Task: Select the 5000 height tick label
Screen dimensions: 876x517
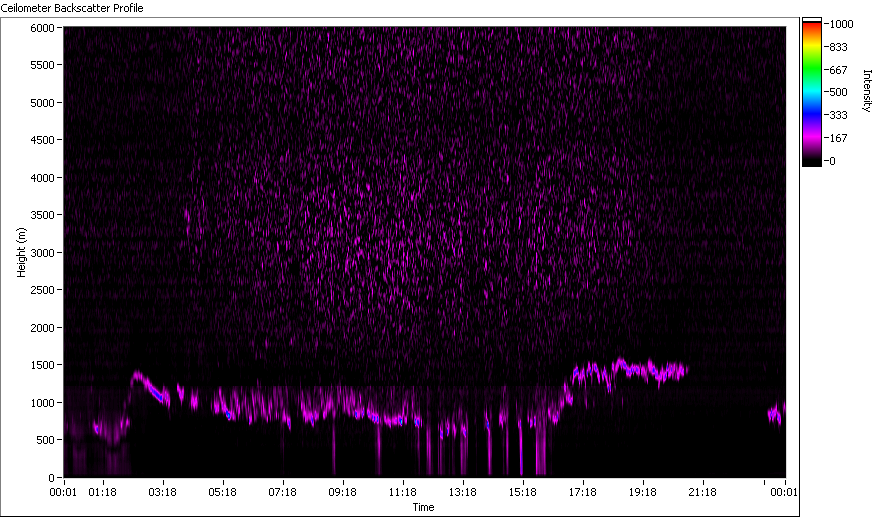Action: tap(42, 103)
